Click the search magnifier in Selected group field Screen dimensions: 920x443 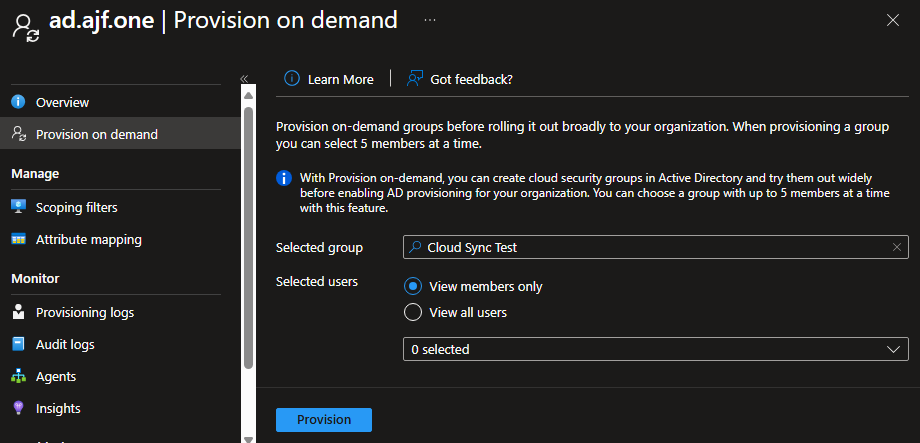tap(415, 247)
